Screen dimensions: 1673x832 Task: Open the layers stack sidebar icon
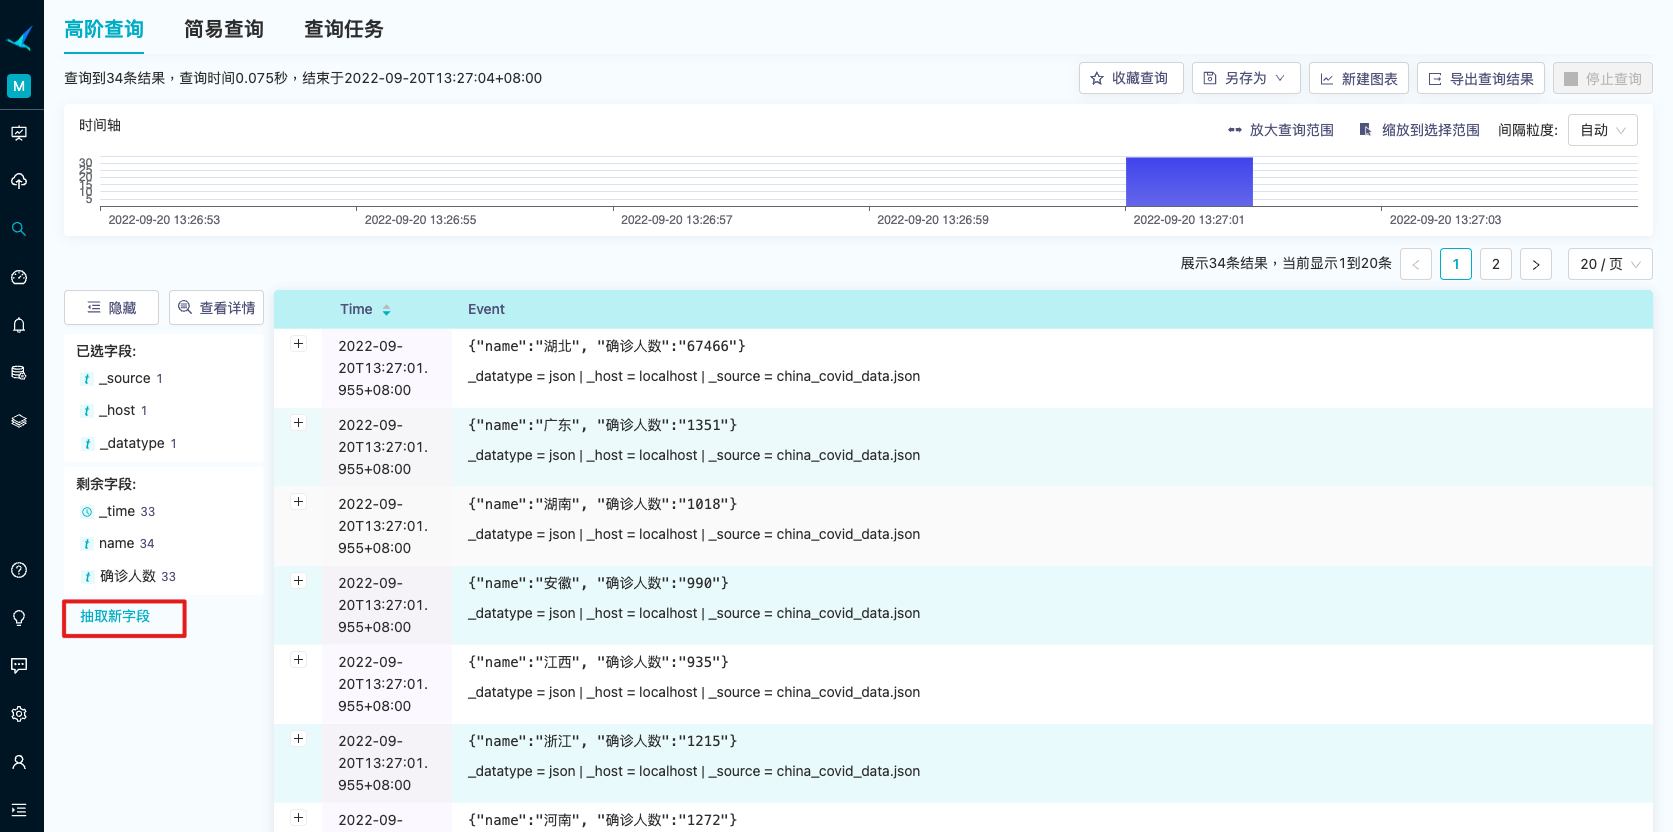pyautogui.click(x=19, y=421)
